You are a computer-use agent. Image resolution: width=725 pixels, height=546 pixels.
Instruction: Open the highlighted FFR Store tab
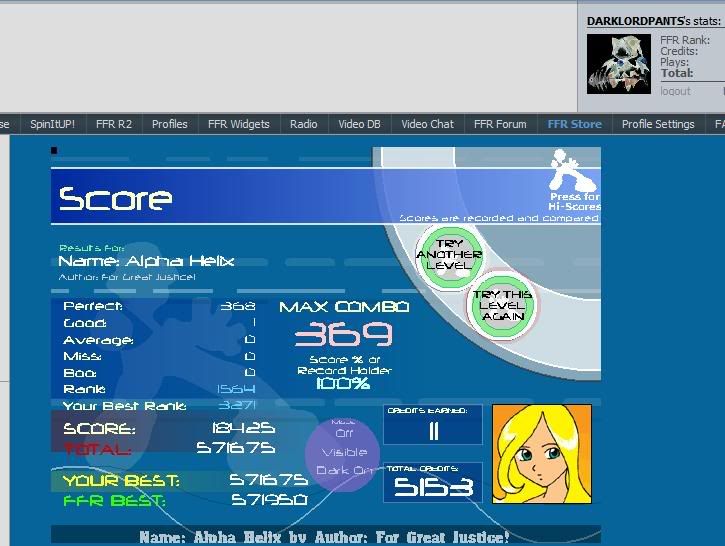tap(574, 124)
